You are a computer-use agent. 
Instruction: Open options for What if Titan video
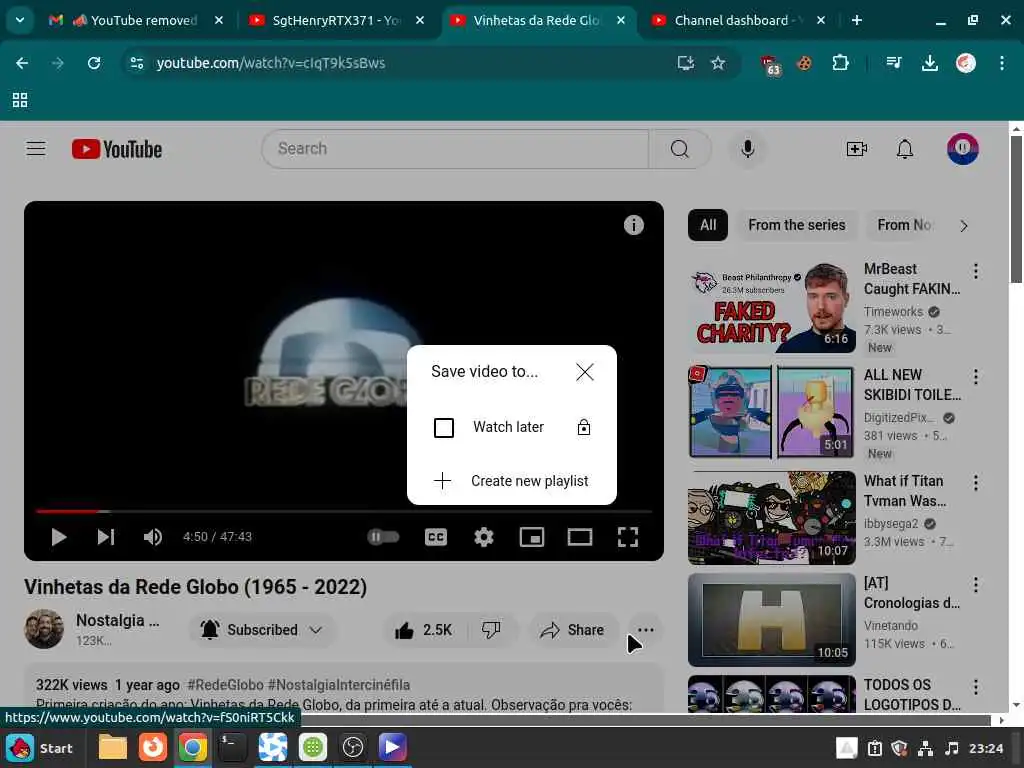point(975,482)
